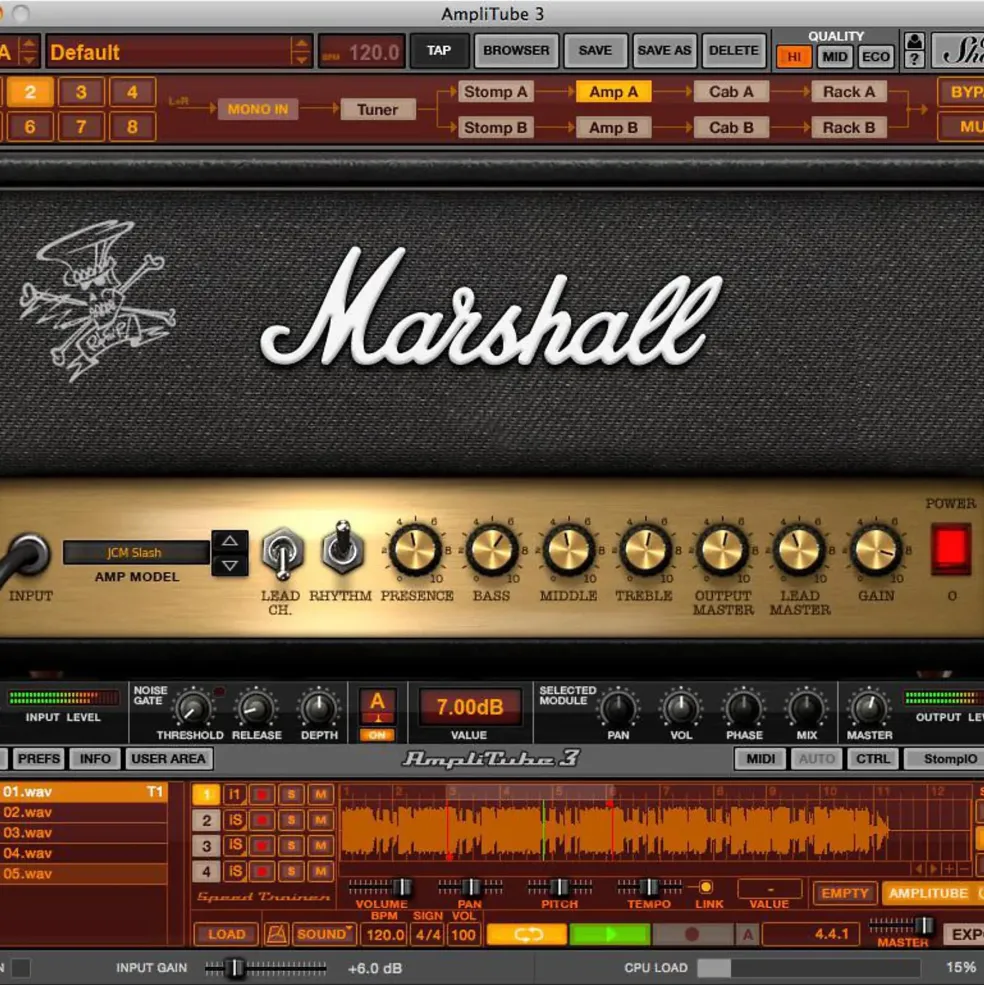This screenshot has height=985, width=984.
Task: Switch to rig slot 3
Action: click(x=81, y=92)
